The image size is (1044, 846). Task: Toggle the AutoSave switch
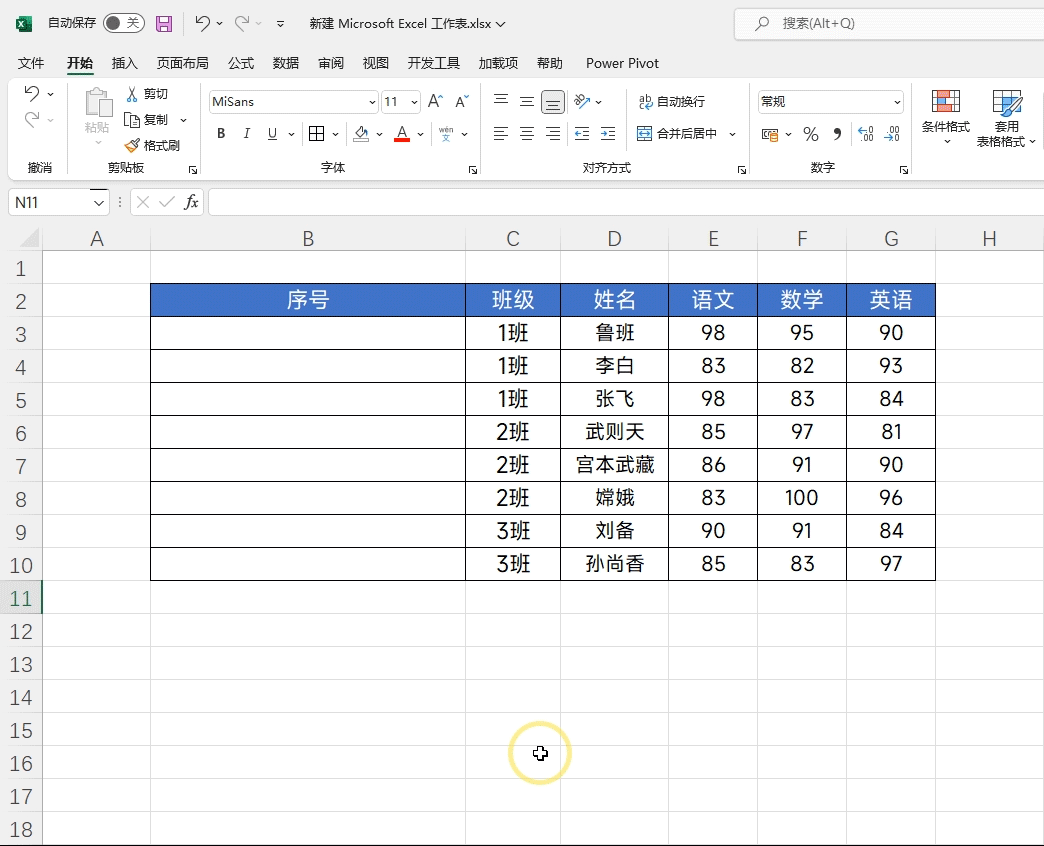pyautogui.click(x=124, y=23)
